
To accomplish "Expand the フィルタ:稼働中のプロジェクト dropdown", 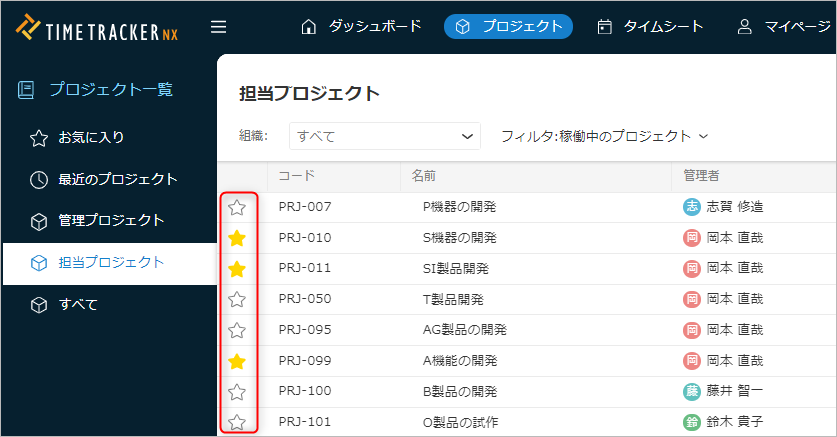I will 604,136.
